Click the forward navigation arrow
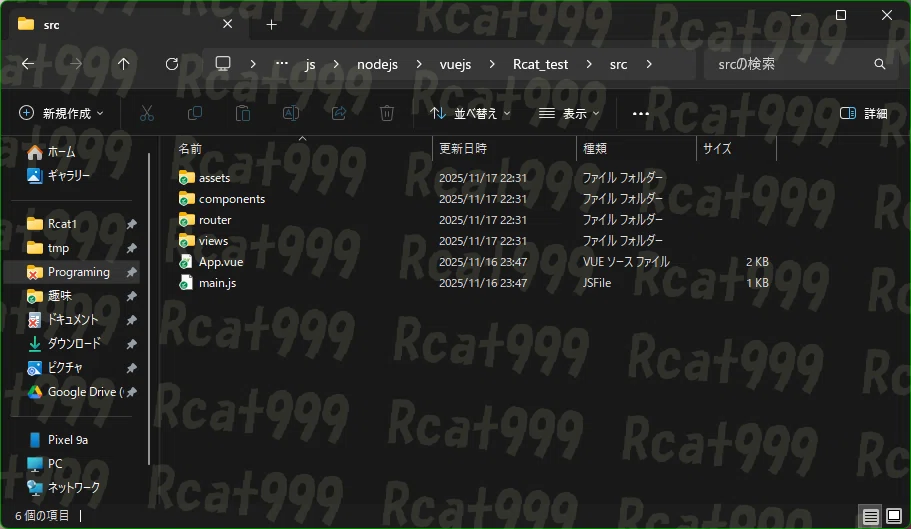Screen dimensions: 911x529 (76, 64)
